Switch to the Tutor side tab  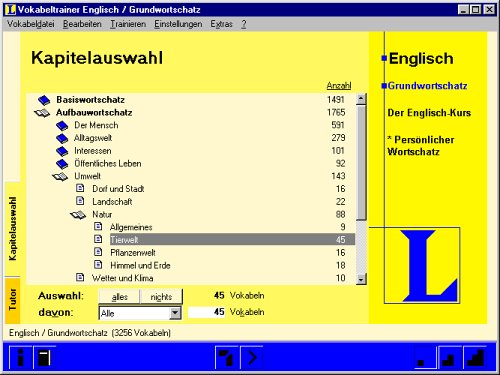coord(13,300)
